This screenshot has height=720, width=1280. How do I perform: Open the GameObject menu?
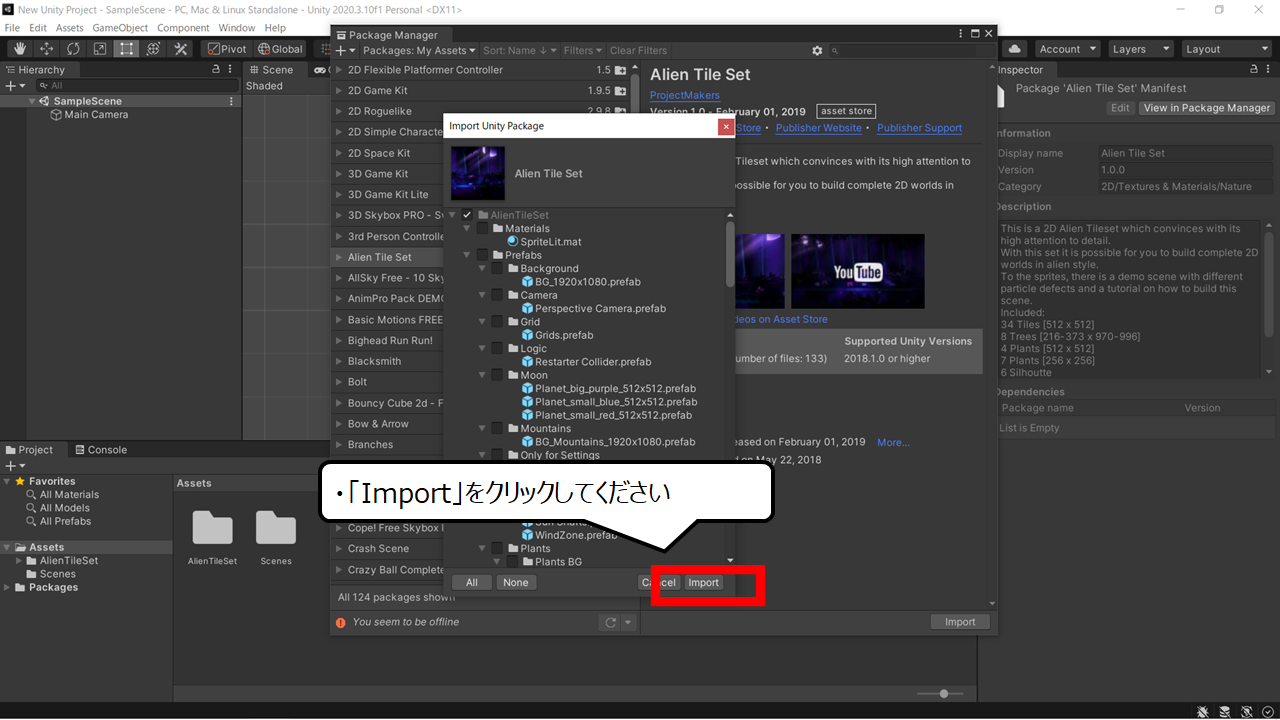point(121,28)
